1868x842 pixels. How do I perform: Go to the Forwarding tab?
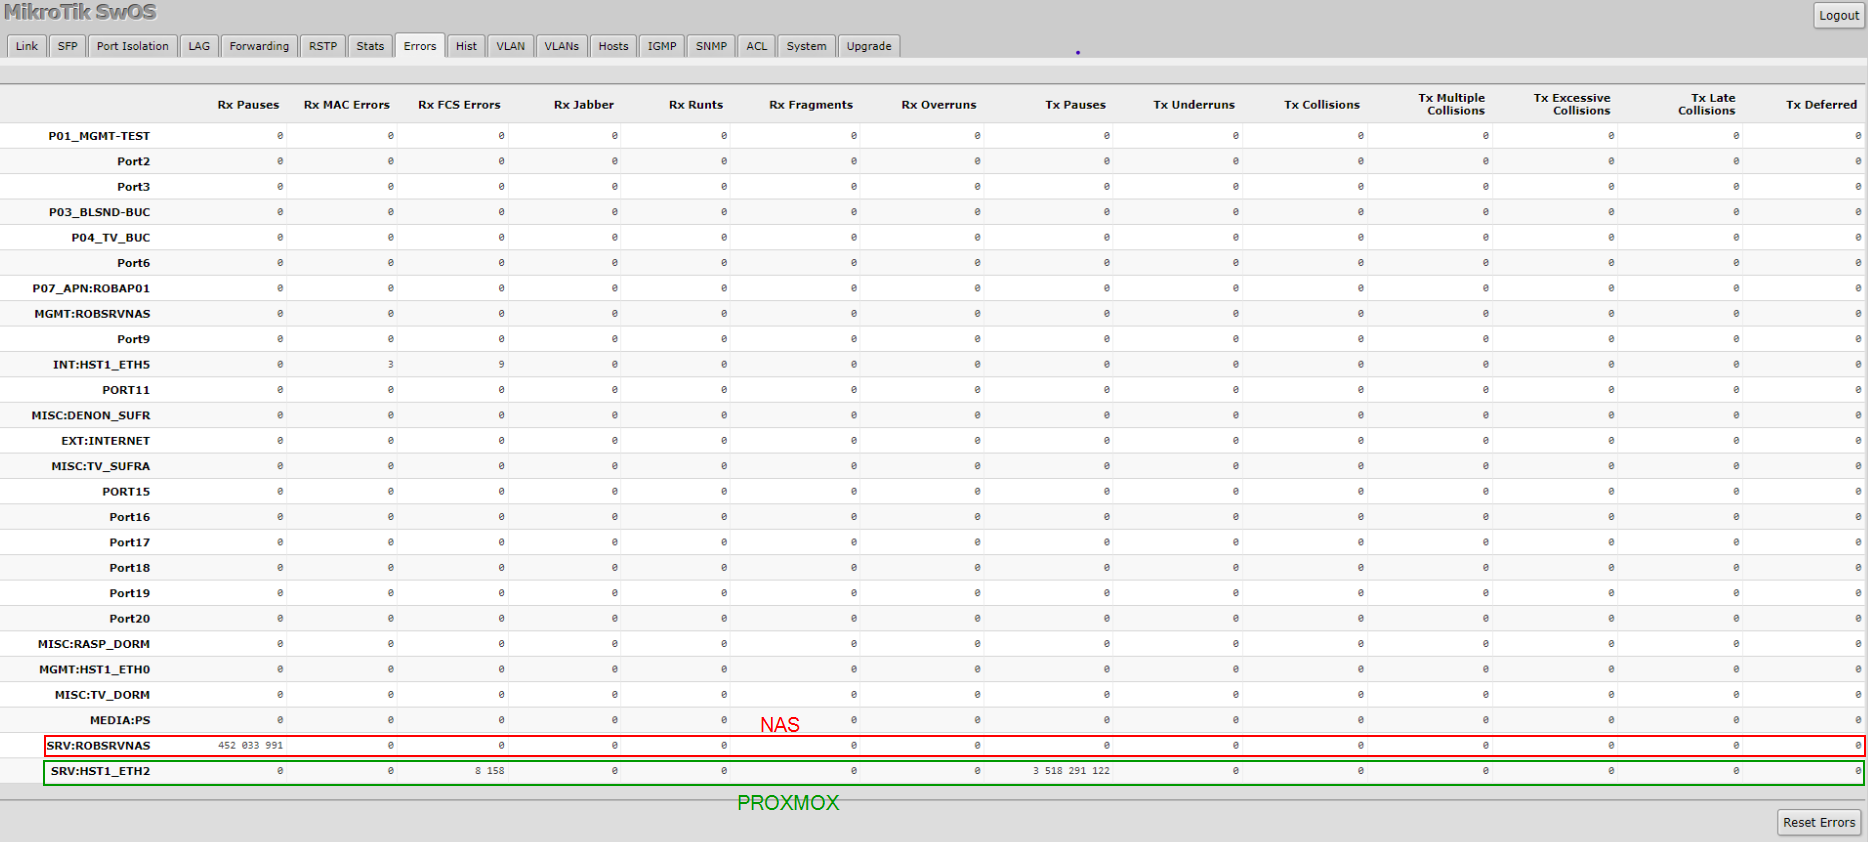259,46
